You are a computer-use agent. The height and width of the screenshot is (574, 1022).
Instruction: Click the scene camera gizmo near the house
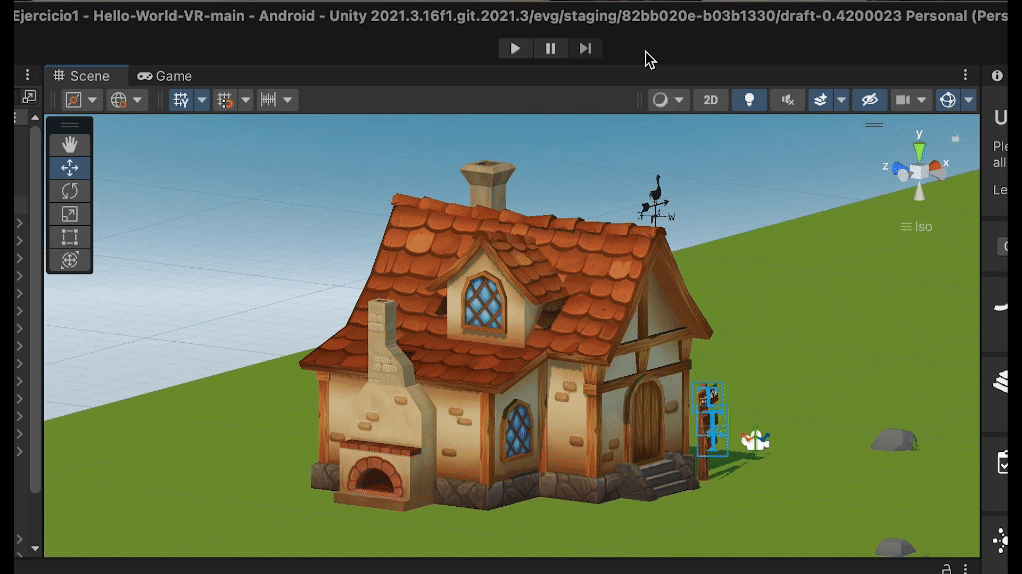[755, 441]
